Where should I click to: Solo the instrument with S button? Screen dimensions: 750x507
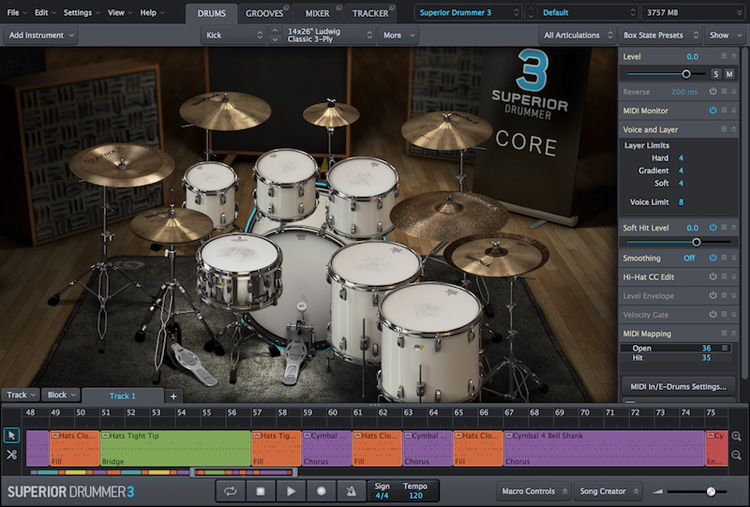pos(716,74)
